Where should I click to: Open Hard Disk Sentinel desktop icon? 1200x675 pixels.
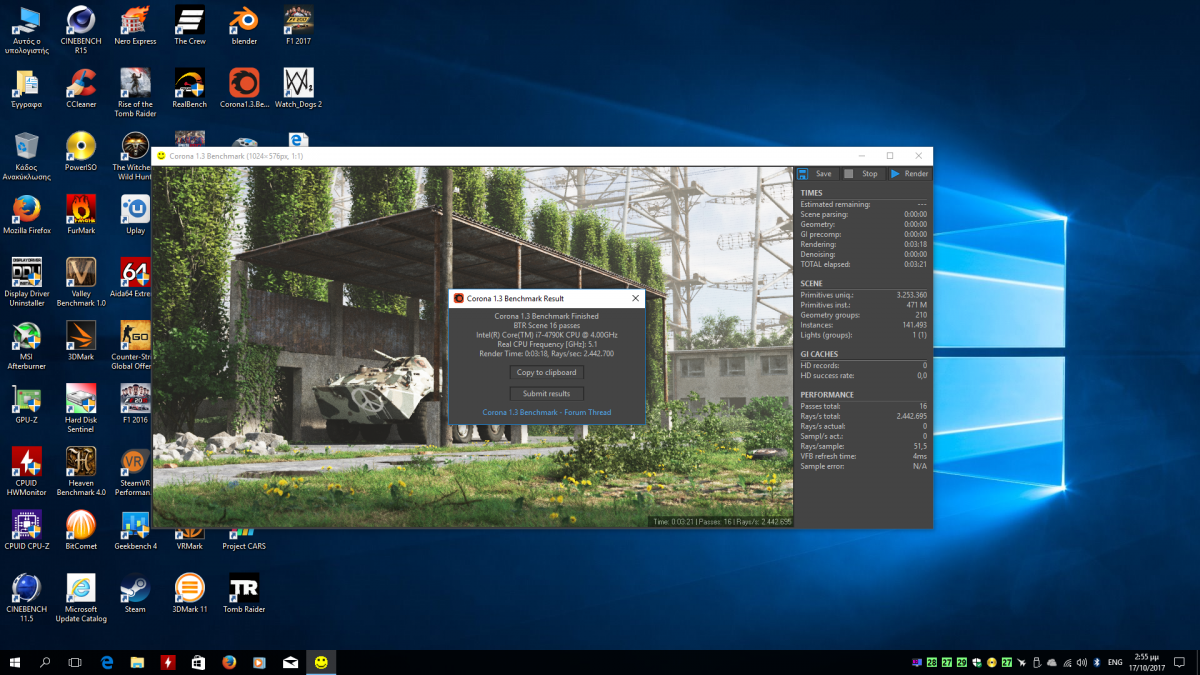coord(81,408)
